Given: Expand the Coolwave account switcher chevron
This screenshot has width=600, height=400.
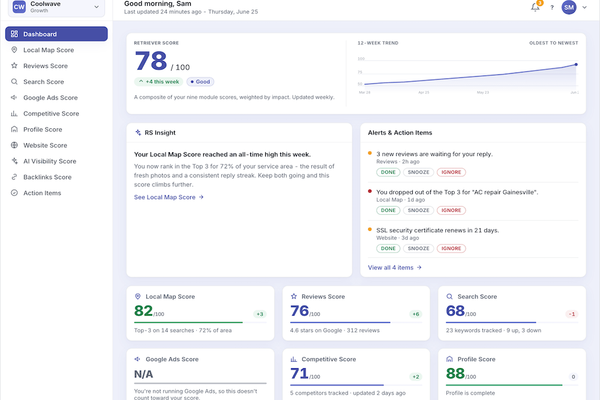Looking at the screenshot, I should tap(96, 7).
